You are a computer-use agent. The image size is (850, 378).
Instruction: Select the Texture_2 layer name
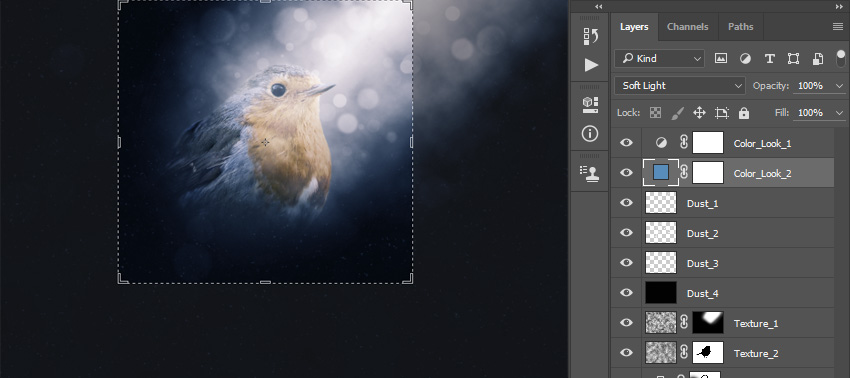pos(756,354)
